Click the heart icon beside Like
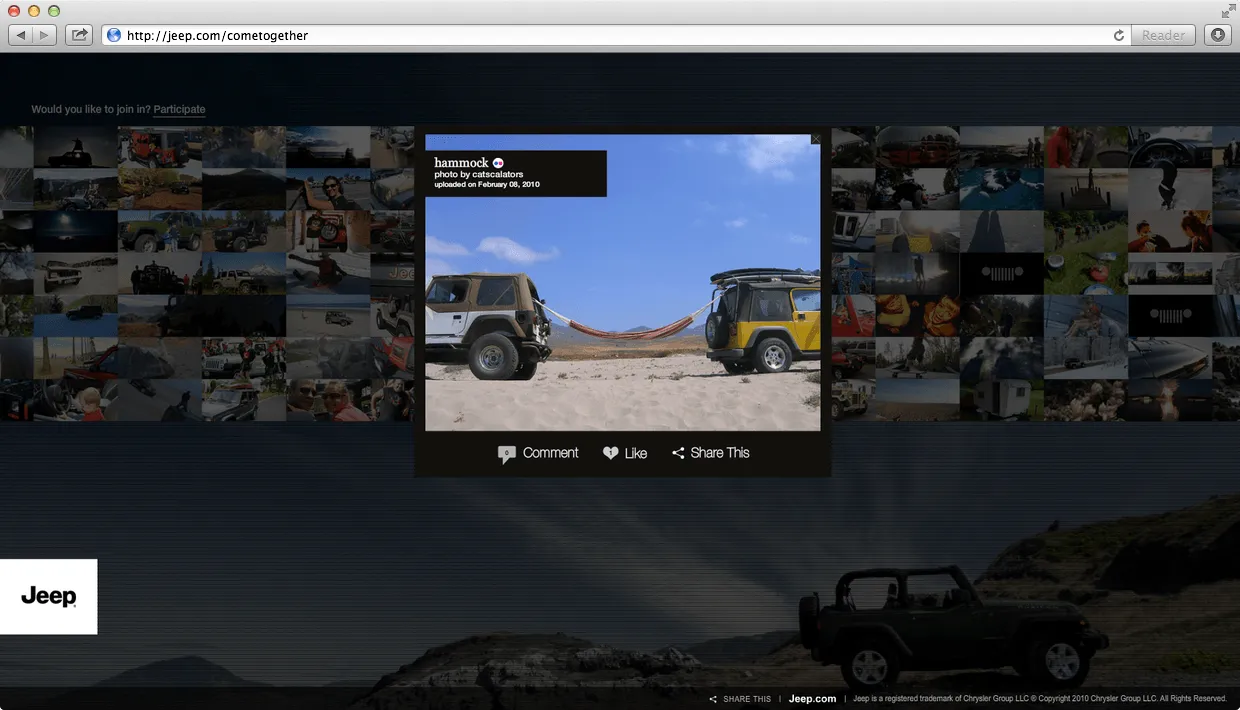Image resolution: width=1240 pixels, height=710 pixels. pos(611,453)
